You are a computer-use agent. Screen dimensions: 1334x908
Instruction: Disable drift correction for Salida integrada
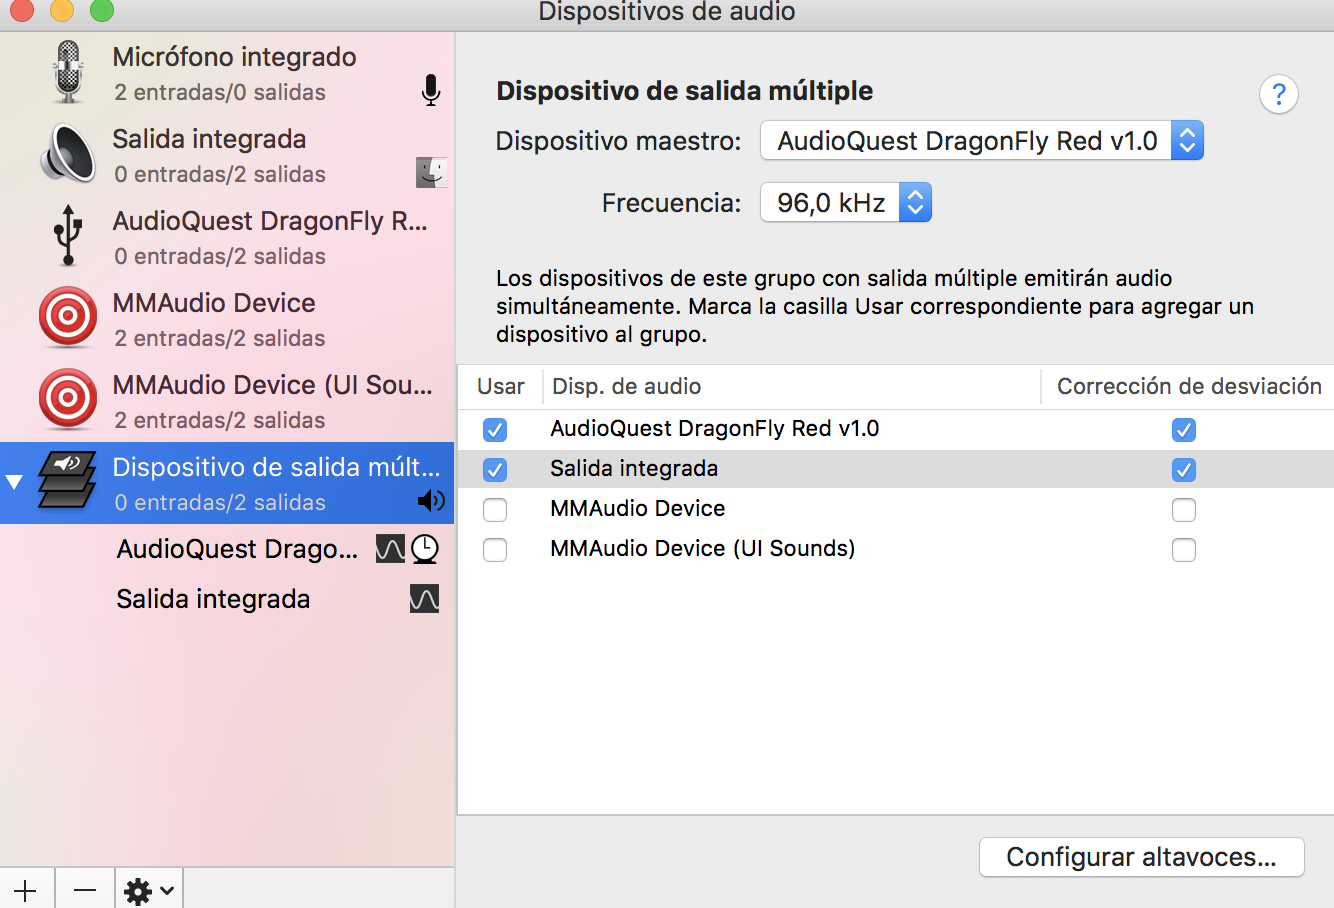point(1184,470)
